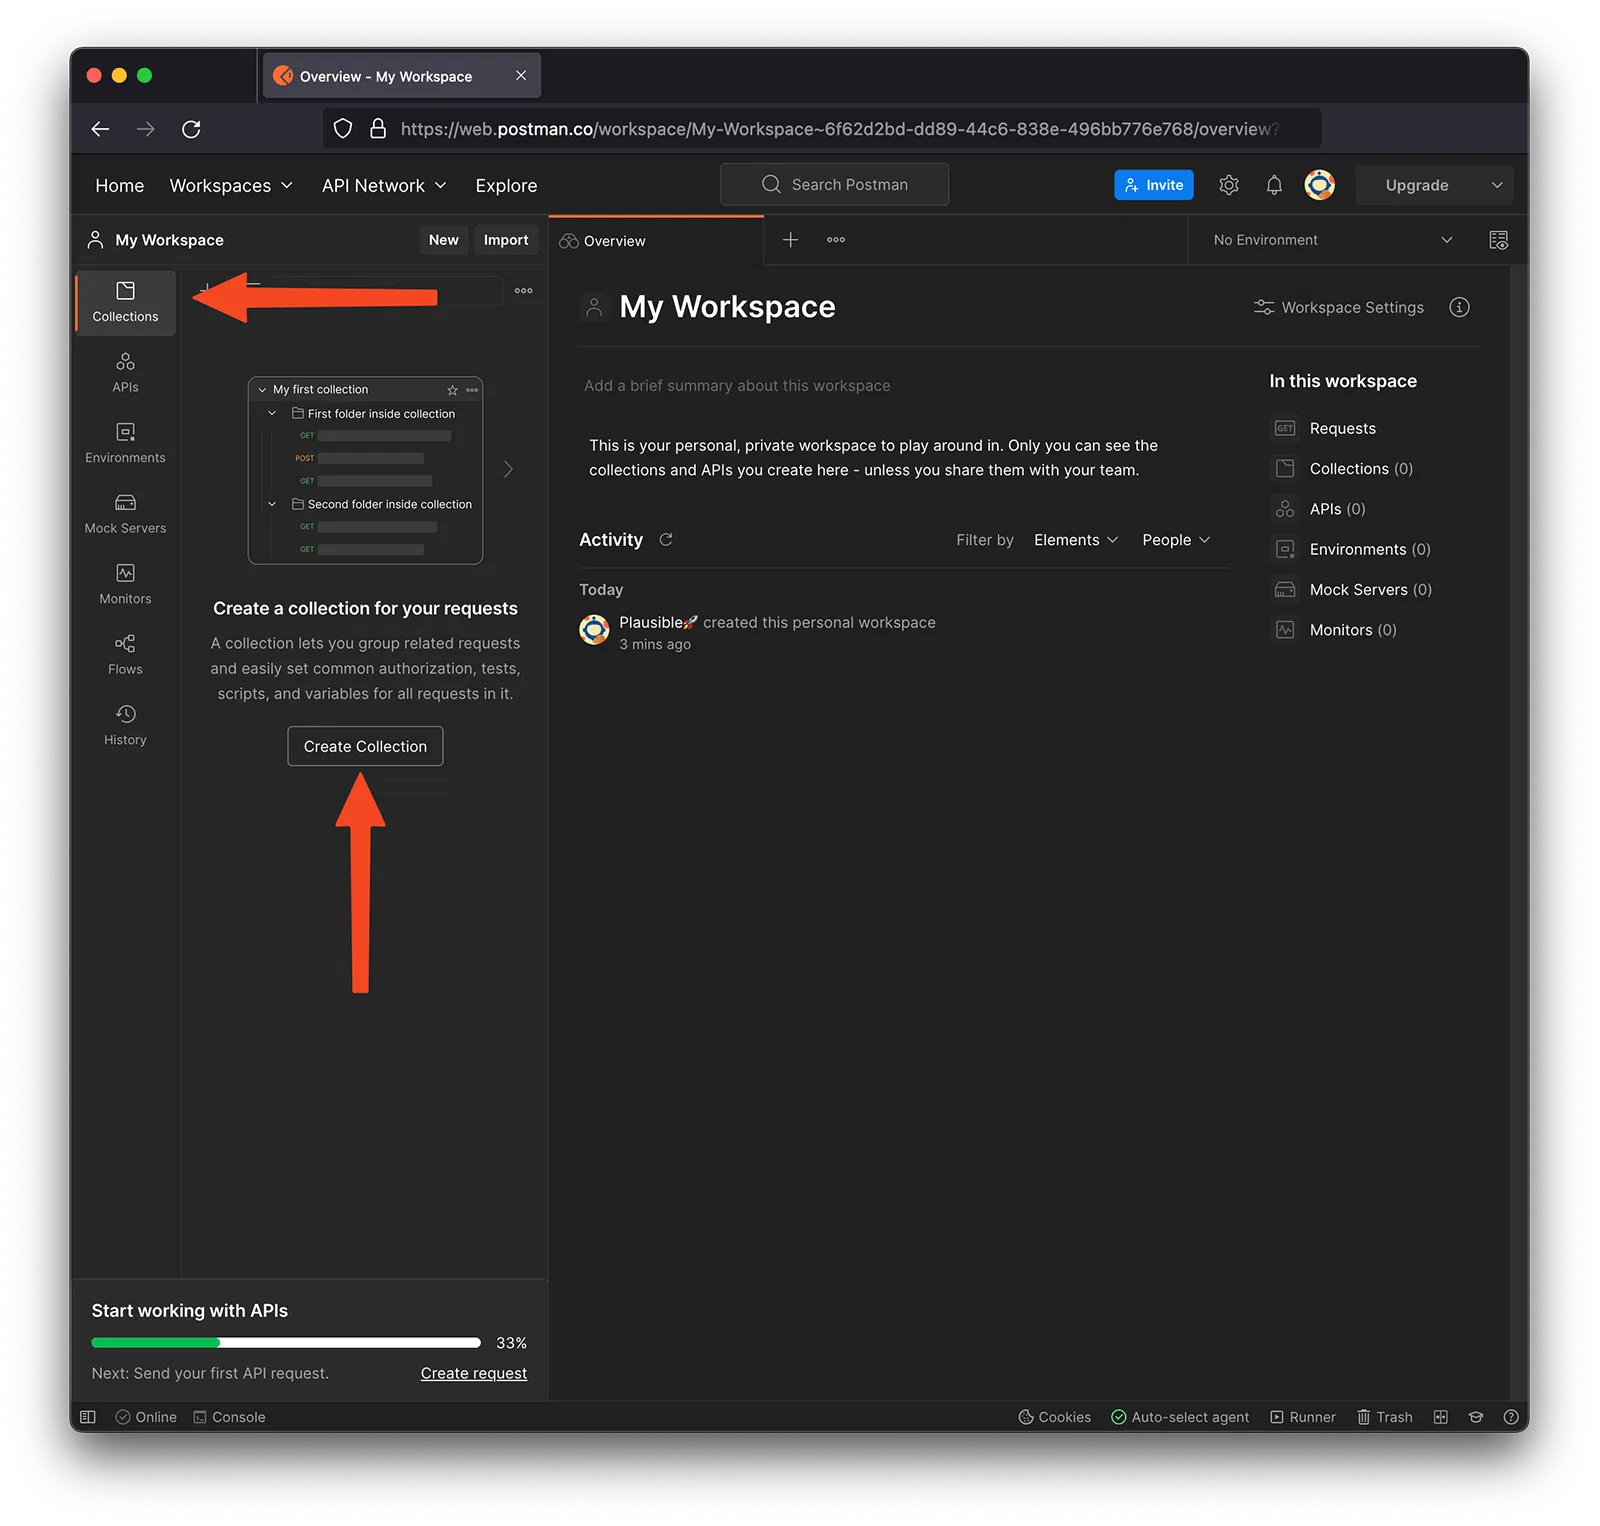Click the Create Collection button
1600x1526 pixels.
[365, 746]
